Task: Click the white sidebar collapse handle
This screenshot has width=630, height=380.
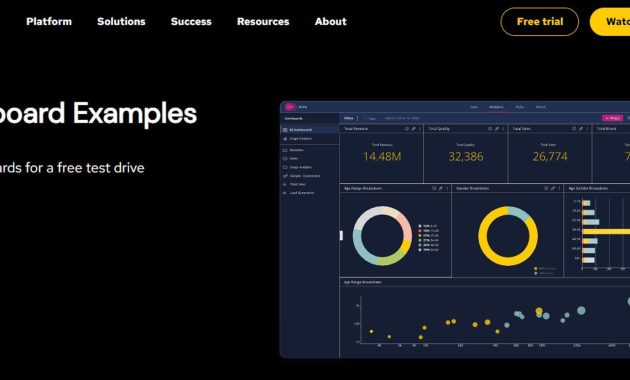Action: (x=342, y=235)
